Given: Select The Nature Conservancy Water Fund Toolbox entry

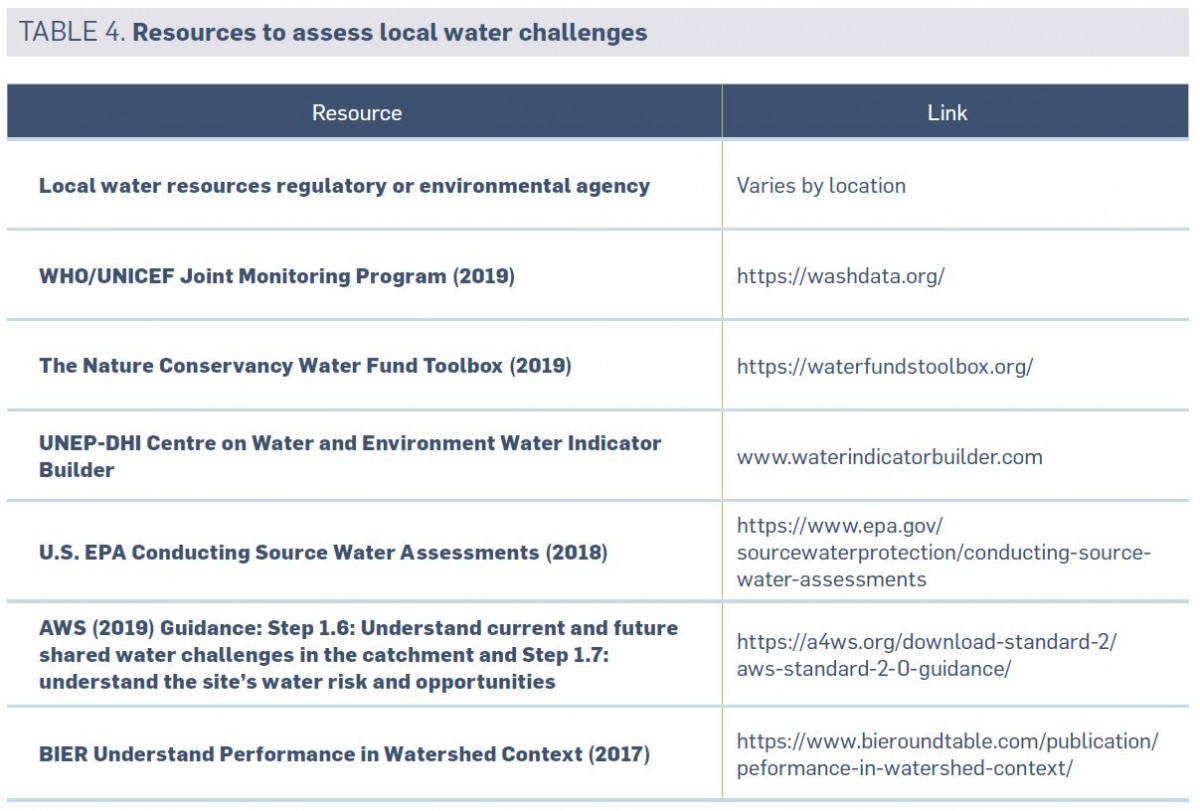Looking at the screenshot, I should 305,366.
